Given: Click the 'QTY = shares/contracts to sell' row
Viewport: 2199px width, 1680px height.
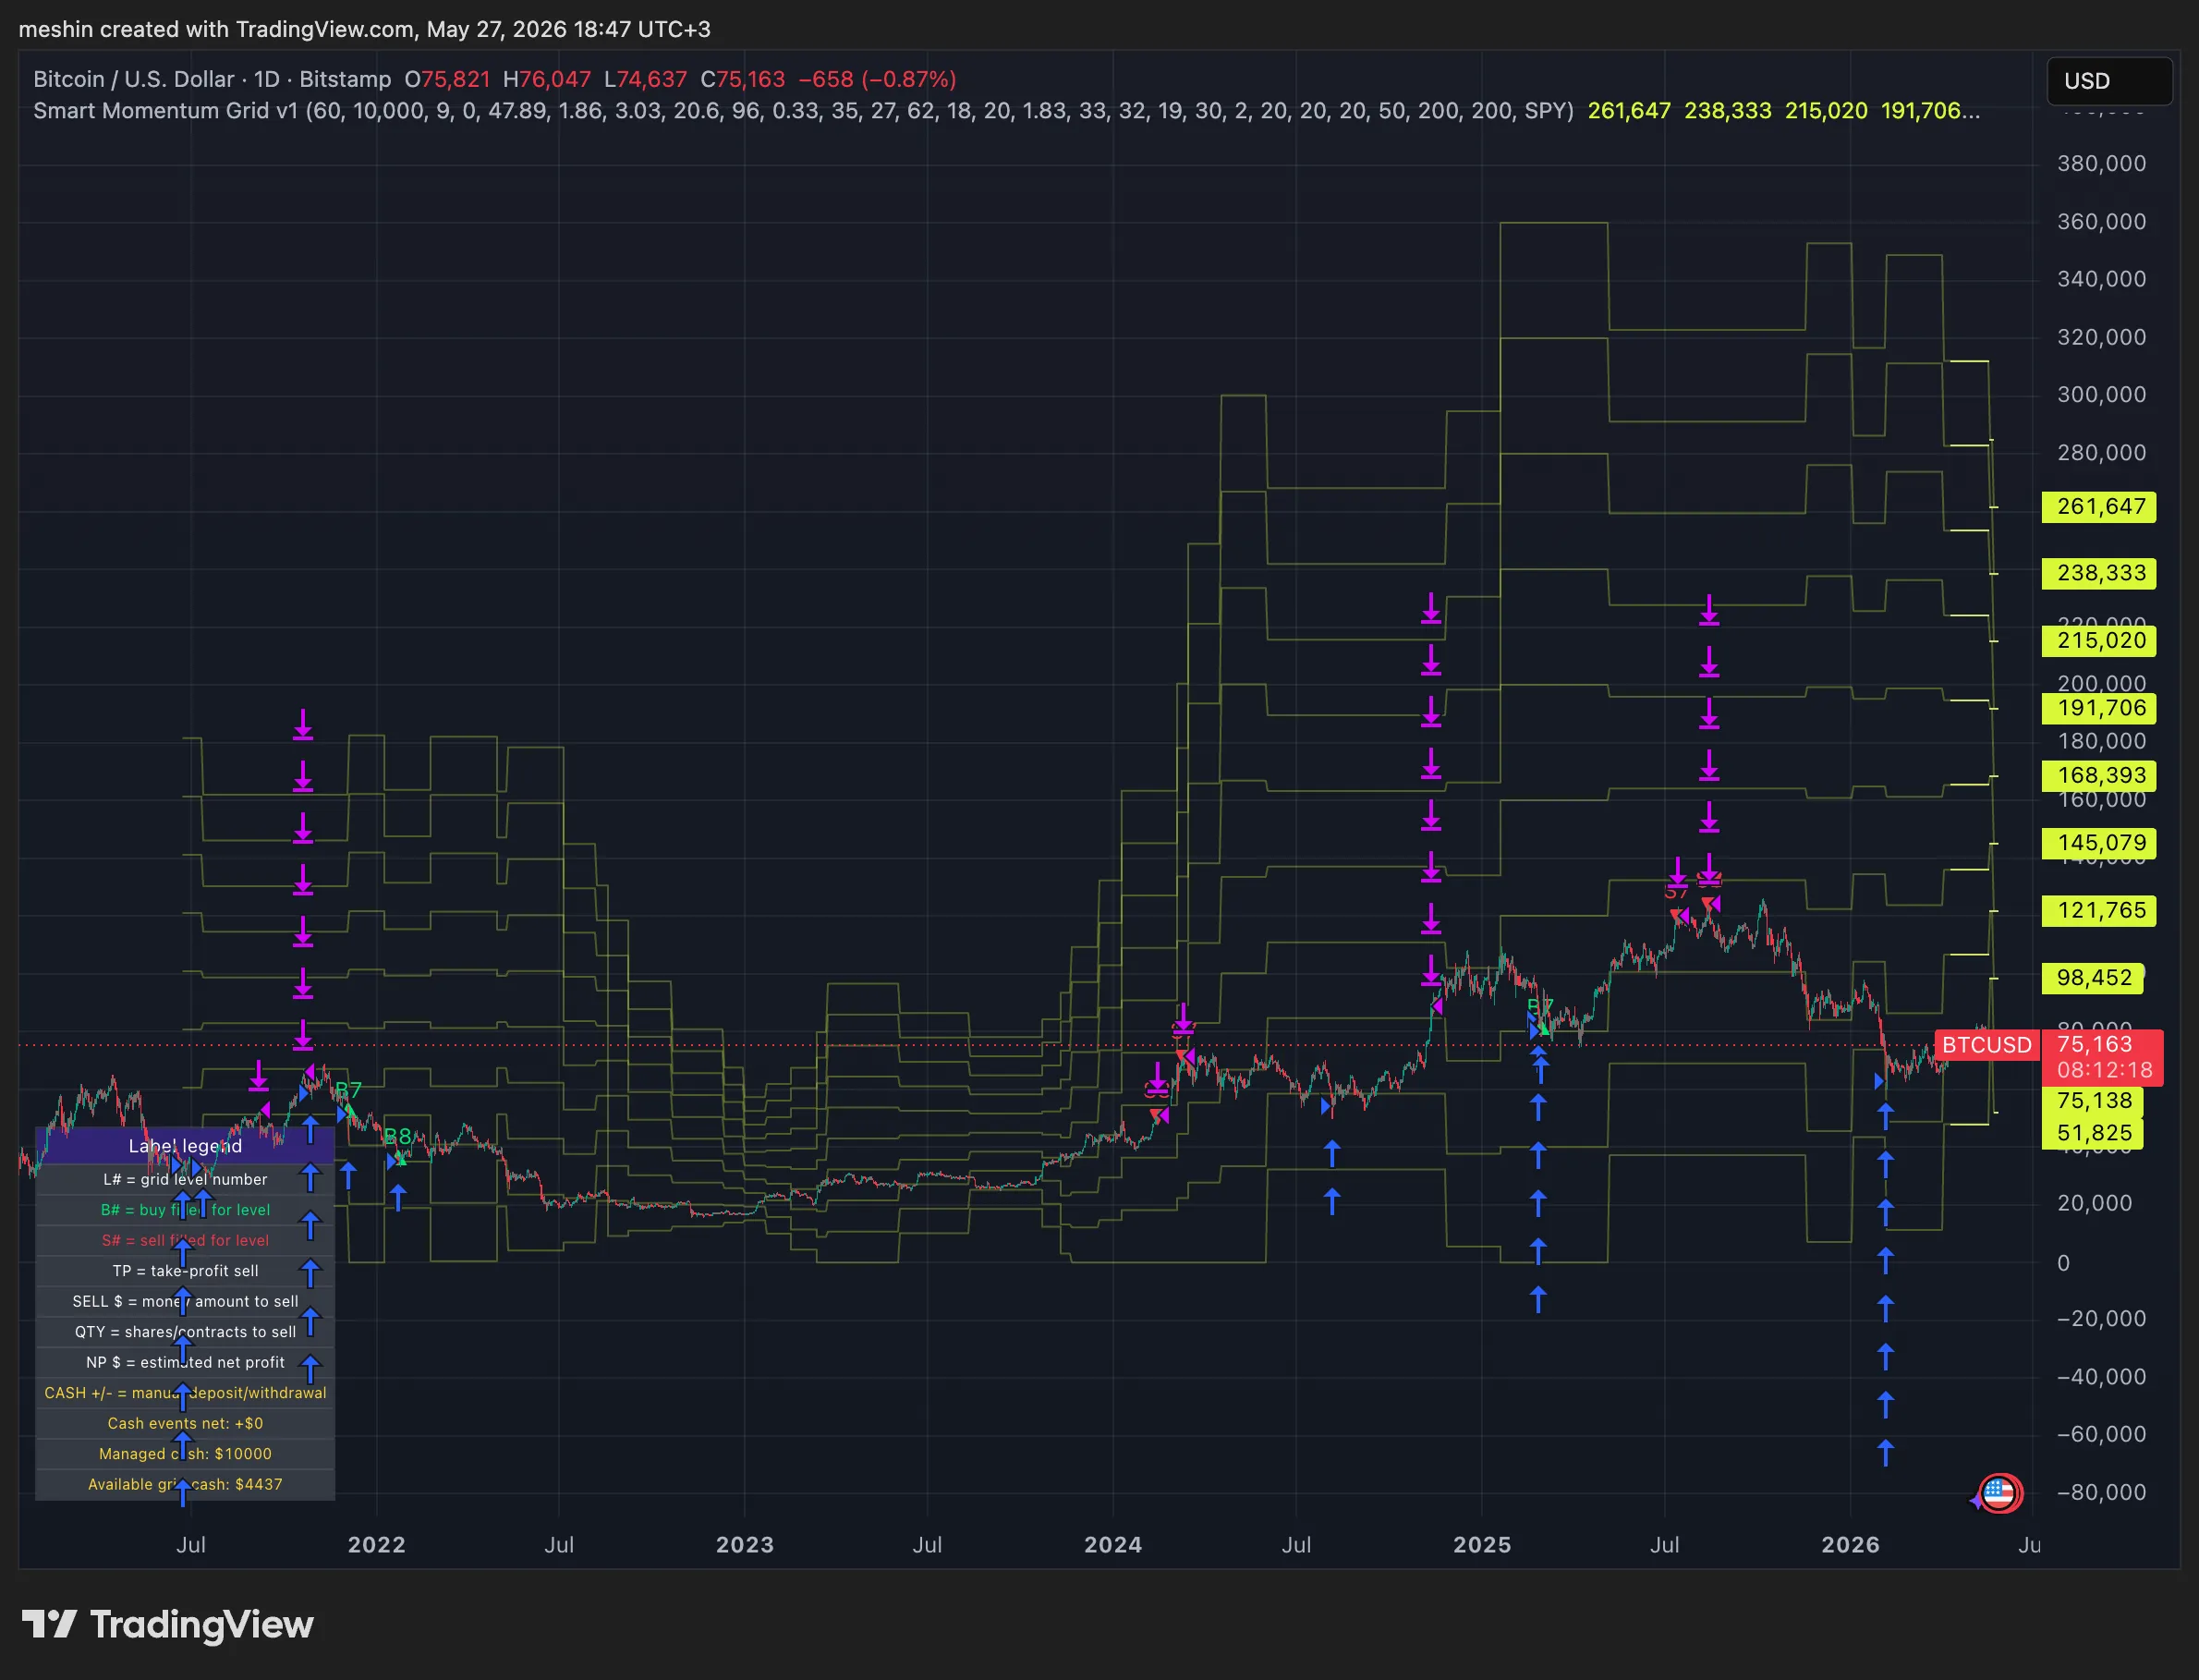Looking at the screenshot, I should click(x=185, y=1332).
